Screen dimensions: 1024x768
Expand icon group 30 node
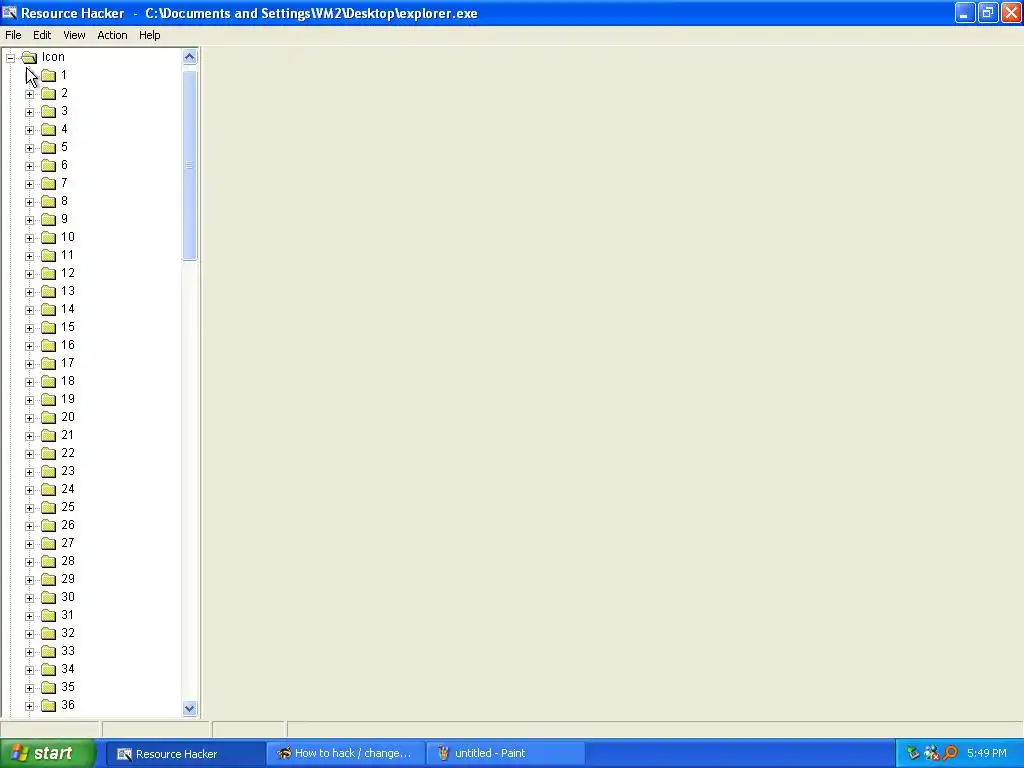(29, 598)
